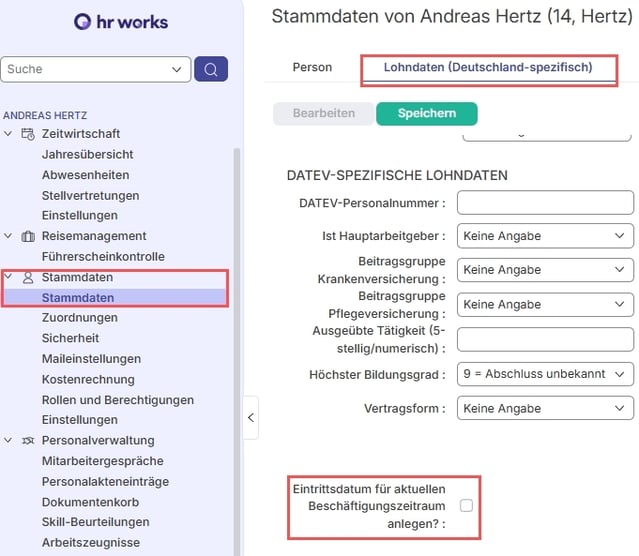Open Beitragsgruppe Krankenversicherung dropdown

[x=545, y=270]
